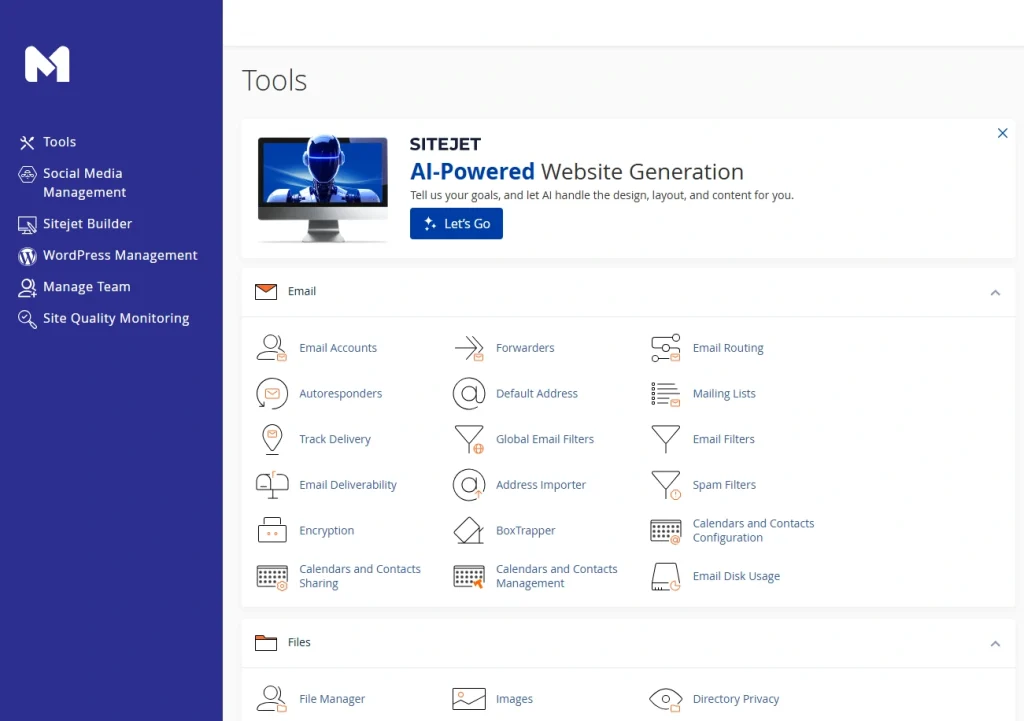Click the Email Routing icon
Screen dimensions: 1024x721
[x=665, y=348]
